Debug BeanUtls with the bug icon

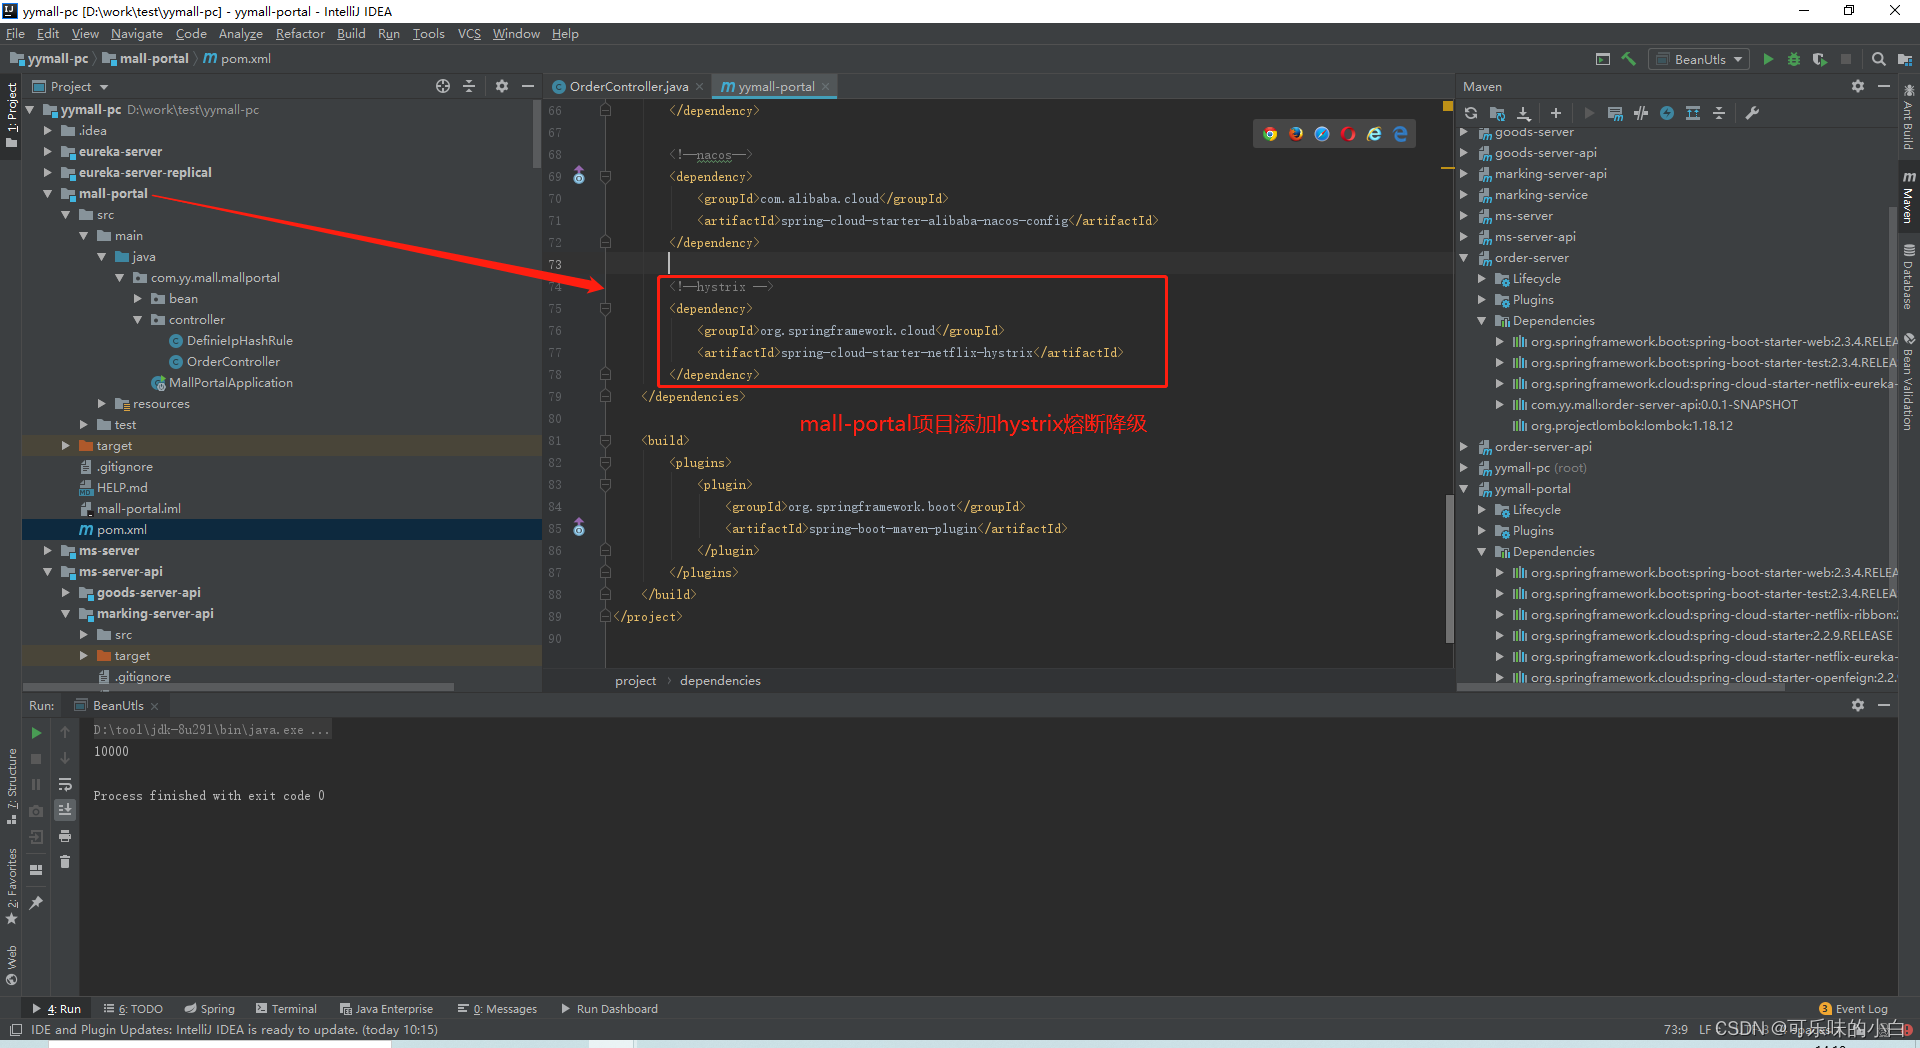coord(1794,59)
